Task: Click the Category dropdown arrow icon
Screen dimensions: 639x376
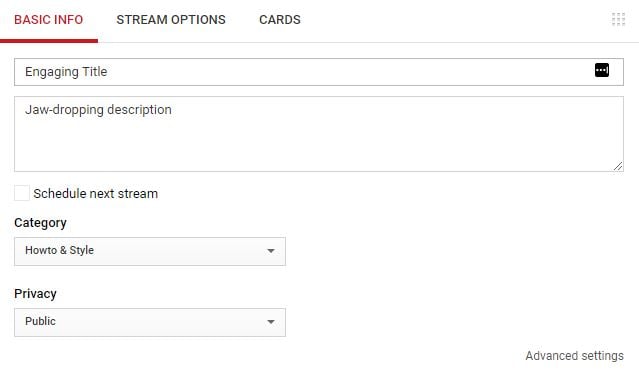Action: click(271, 251)
